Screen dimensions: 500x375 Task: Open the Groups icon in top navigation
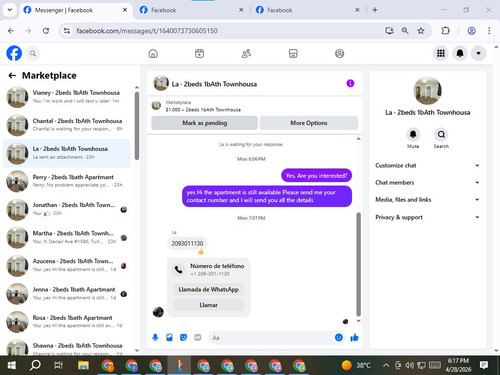click(339, 53)
